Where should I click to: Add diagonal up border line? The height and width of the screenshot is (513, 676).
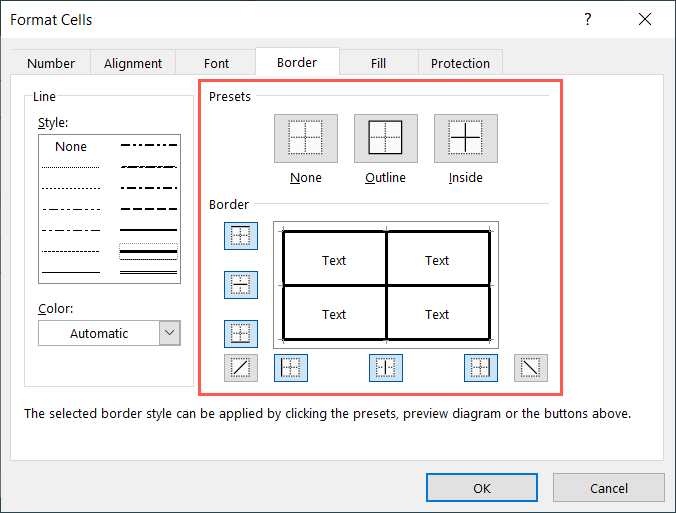tap(242, 368)
